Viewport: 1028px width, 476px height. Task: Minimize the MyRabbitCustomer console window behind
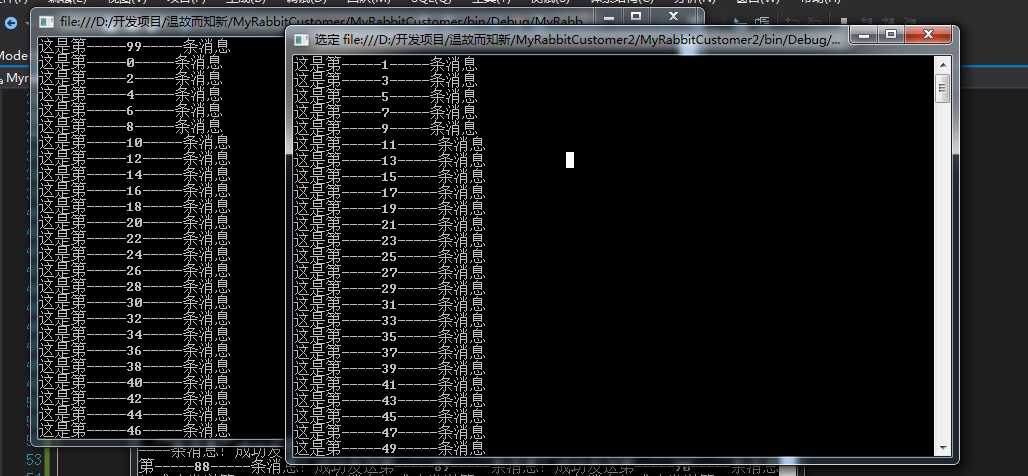click(609, 16)
